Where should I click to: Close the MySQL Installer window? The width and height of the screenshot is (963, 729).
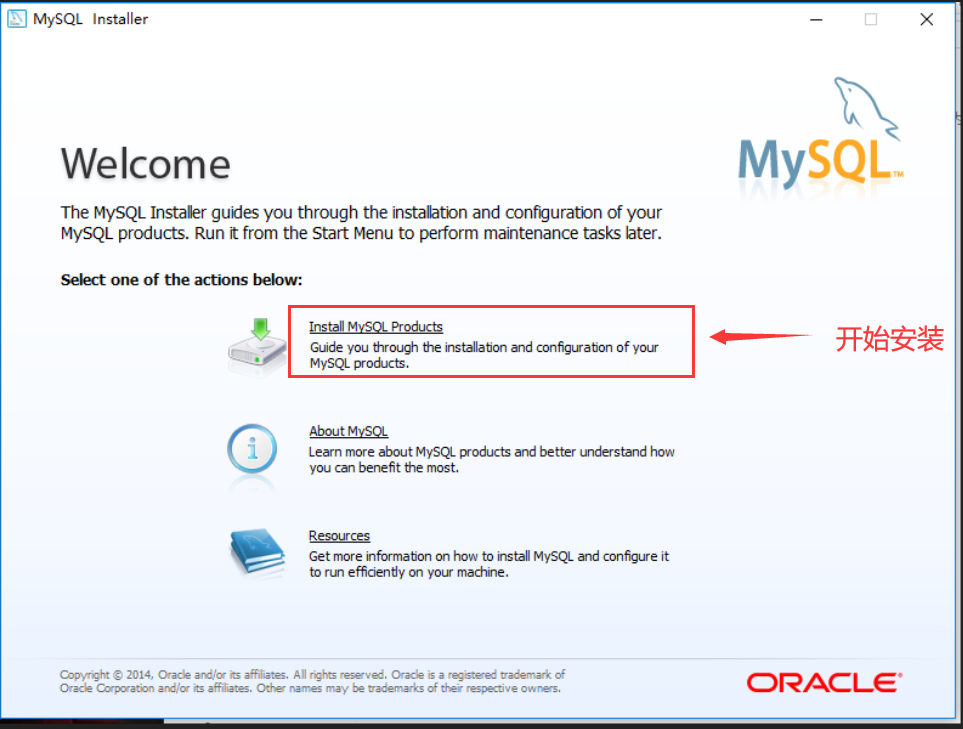pyautogui.click(x=926, y=20)
